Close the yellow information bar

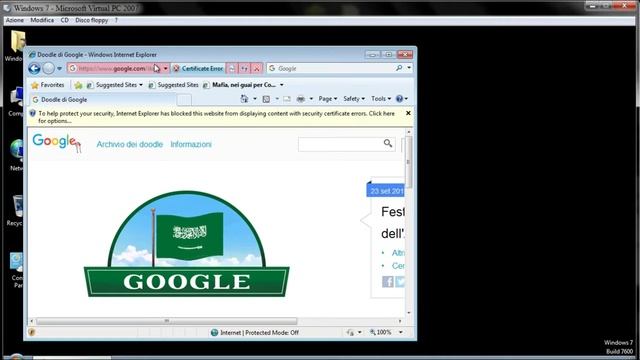click(x=408, y=113)
